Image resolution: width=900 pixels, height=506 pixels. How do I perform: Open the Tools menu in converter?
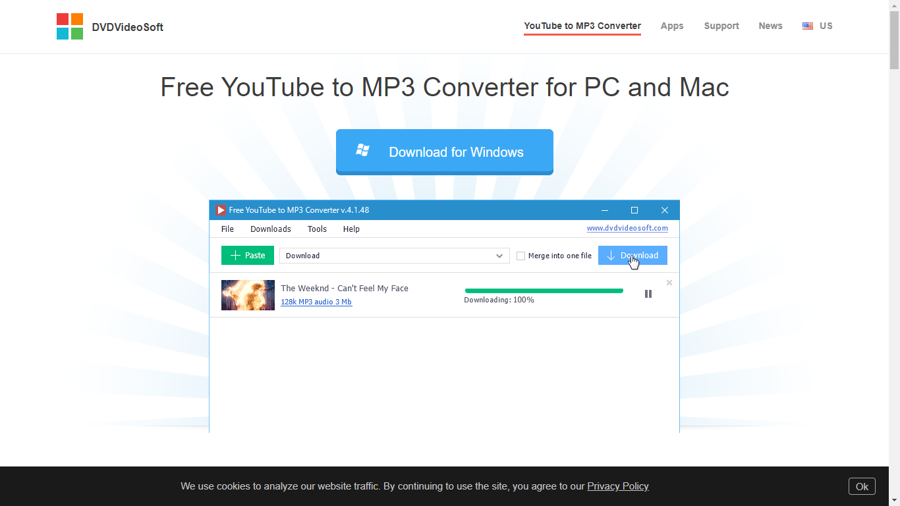pyautogui.click(x=317, y=229)
